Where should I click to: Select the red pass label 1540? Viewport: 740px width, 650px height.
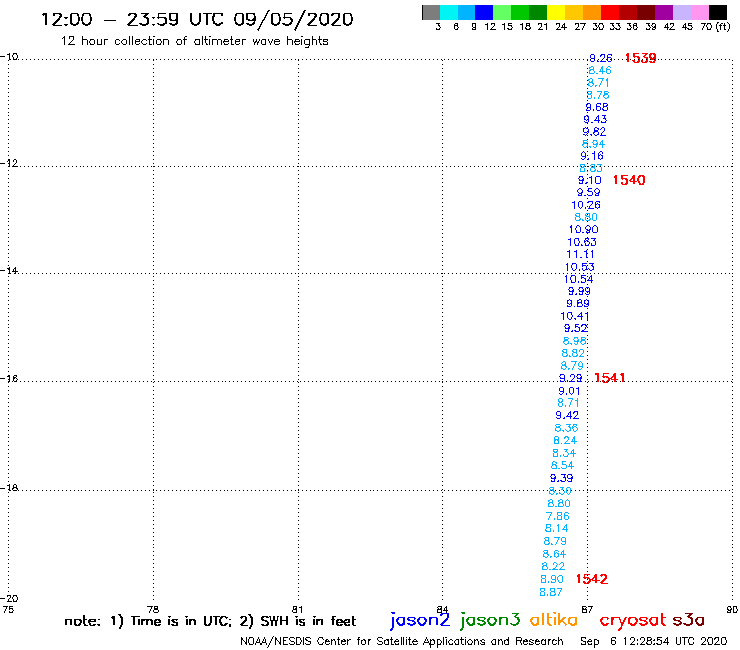tap(629, 180)
